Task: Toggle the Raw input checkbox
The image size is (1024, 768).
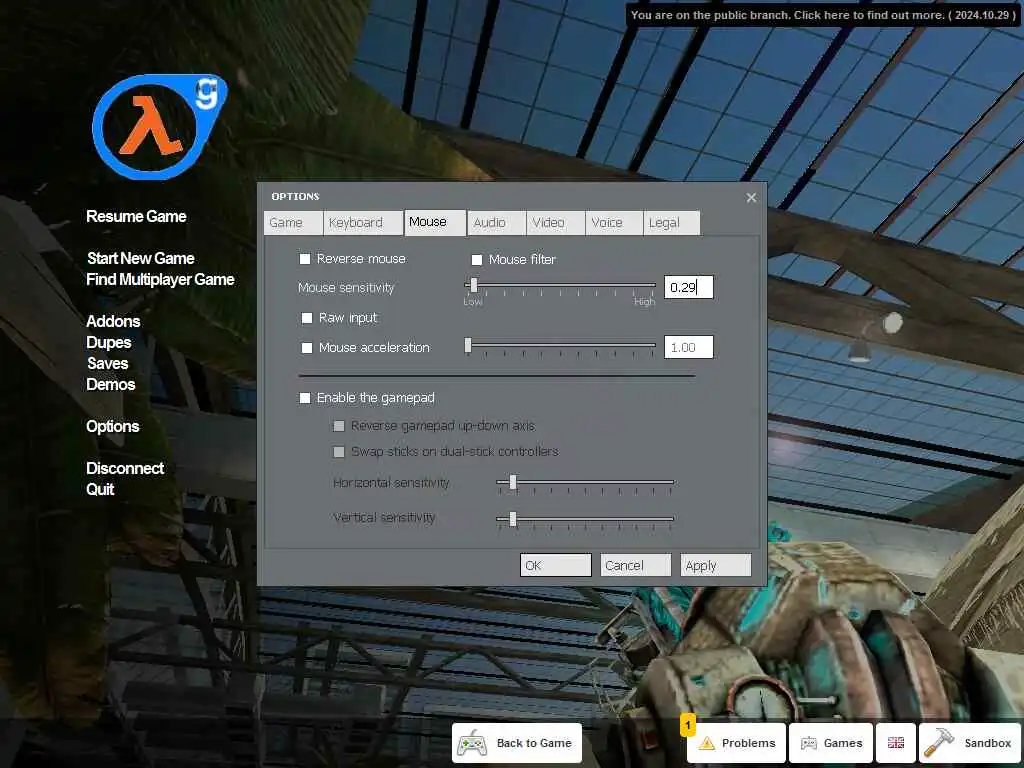Action: pos(307,318)
